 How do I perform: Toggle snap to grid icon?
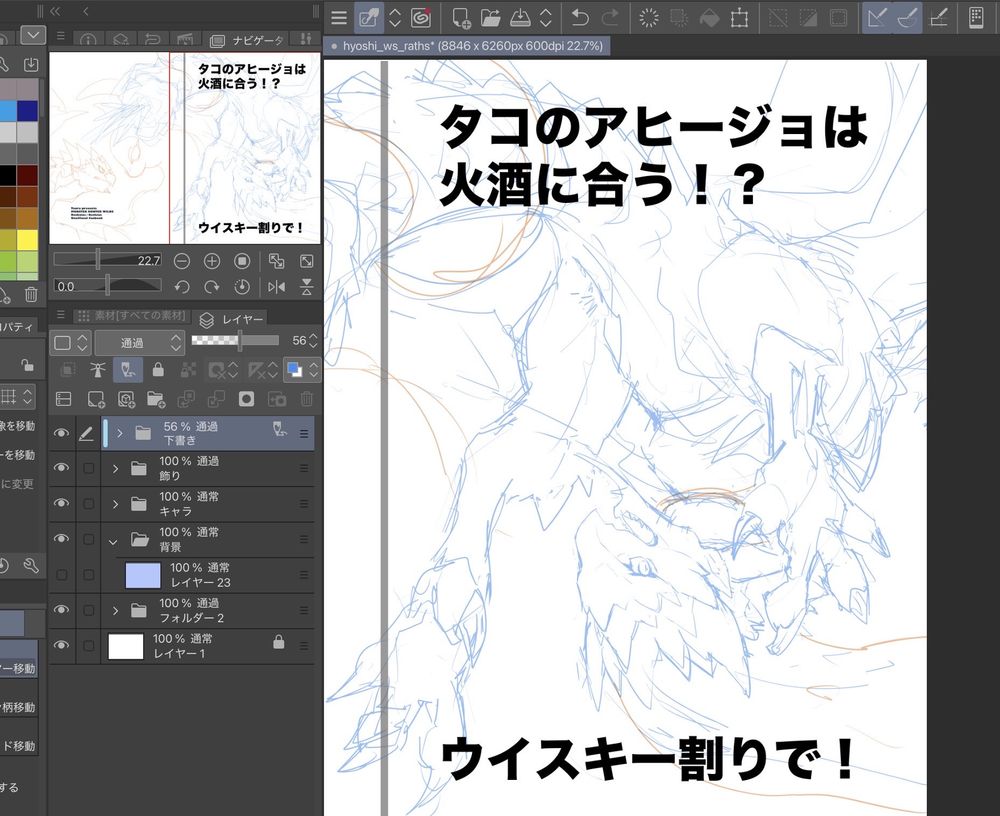[x=938, y=18]
